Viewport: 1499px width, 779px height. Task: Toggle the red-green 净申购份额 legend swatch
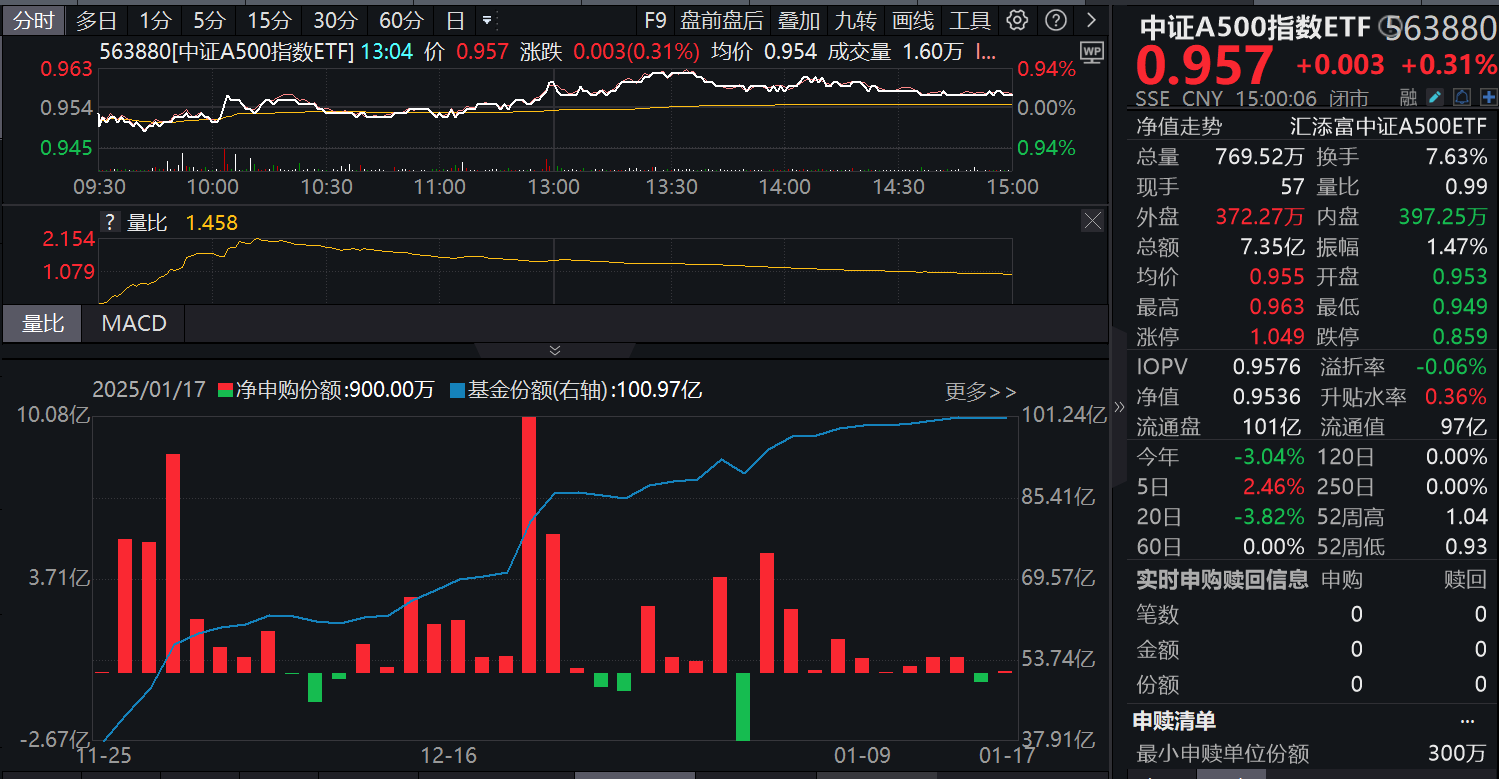(x=225, y=391)
